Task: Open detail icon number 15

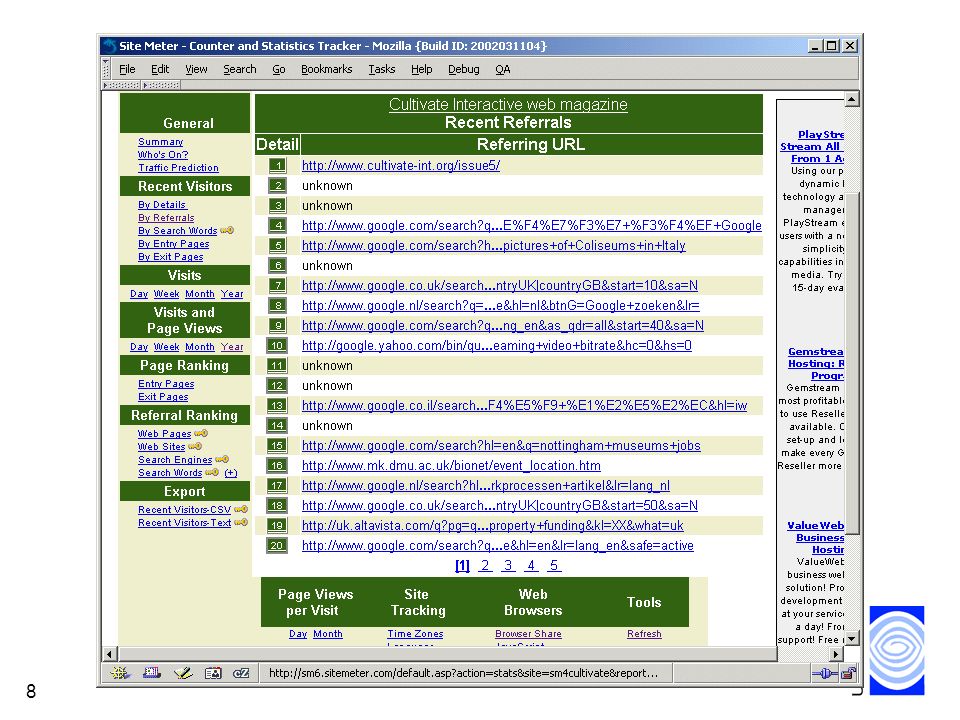Action: pos(277,446)
